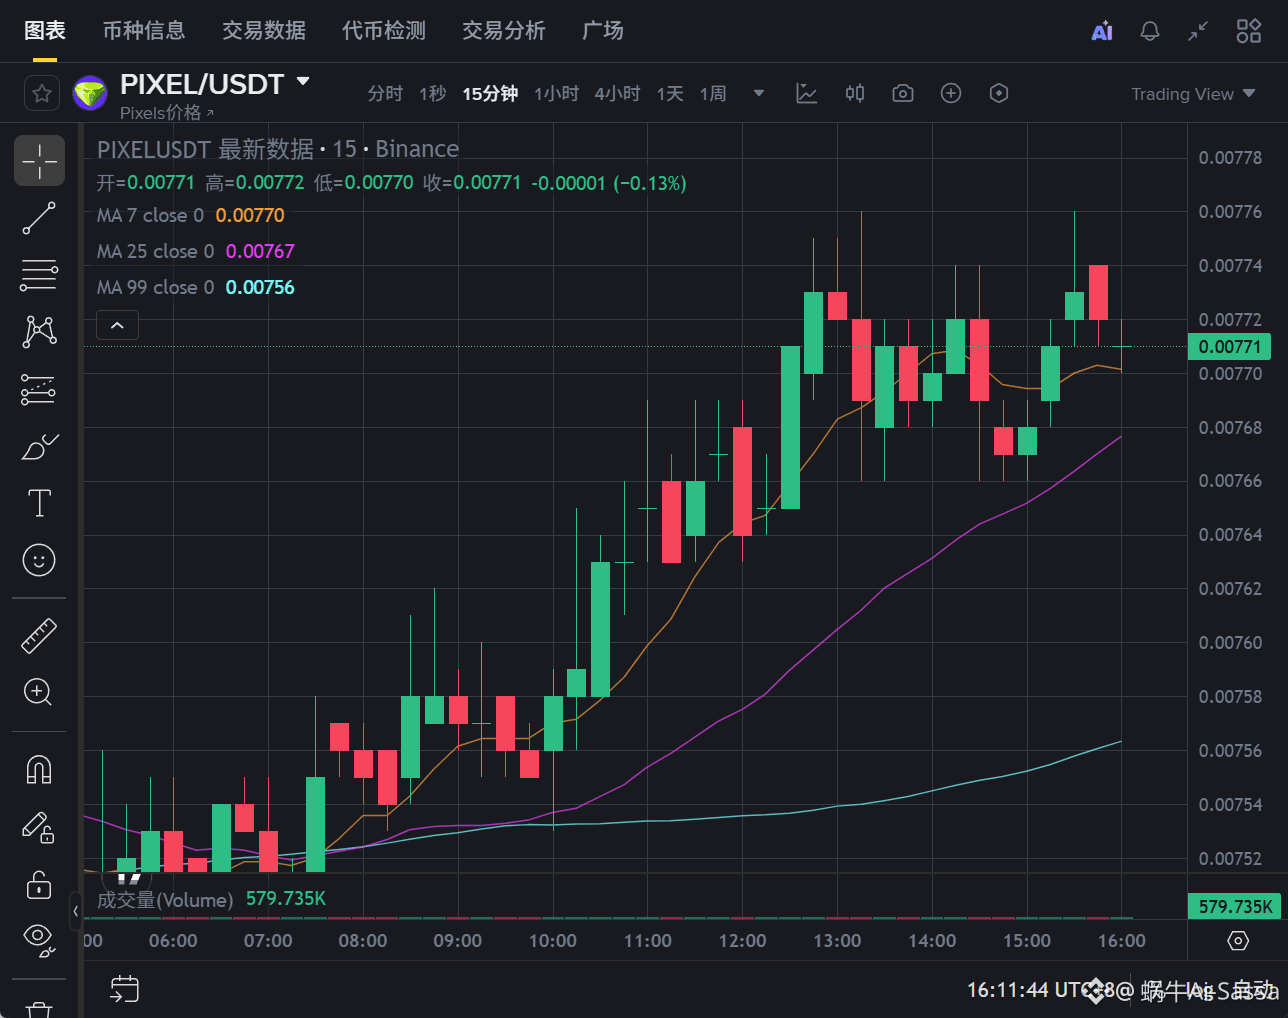The width and height of the screenshot is (1288, 1018).
Task: Open the emoji icons tool
Action: [39, 560]
